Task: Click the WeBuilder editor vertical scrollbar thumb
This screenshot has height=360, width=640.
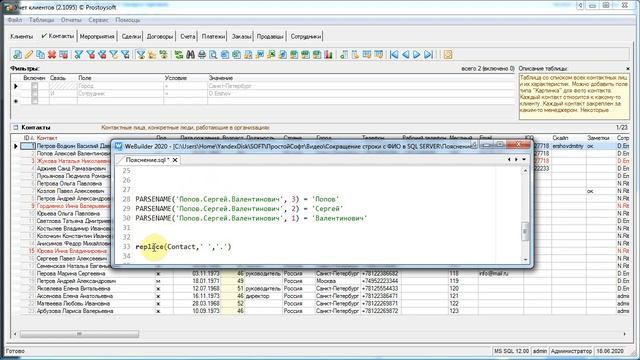Action: 525,231
